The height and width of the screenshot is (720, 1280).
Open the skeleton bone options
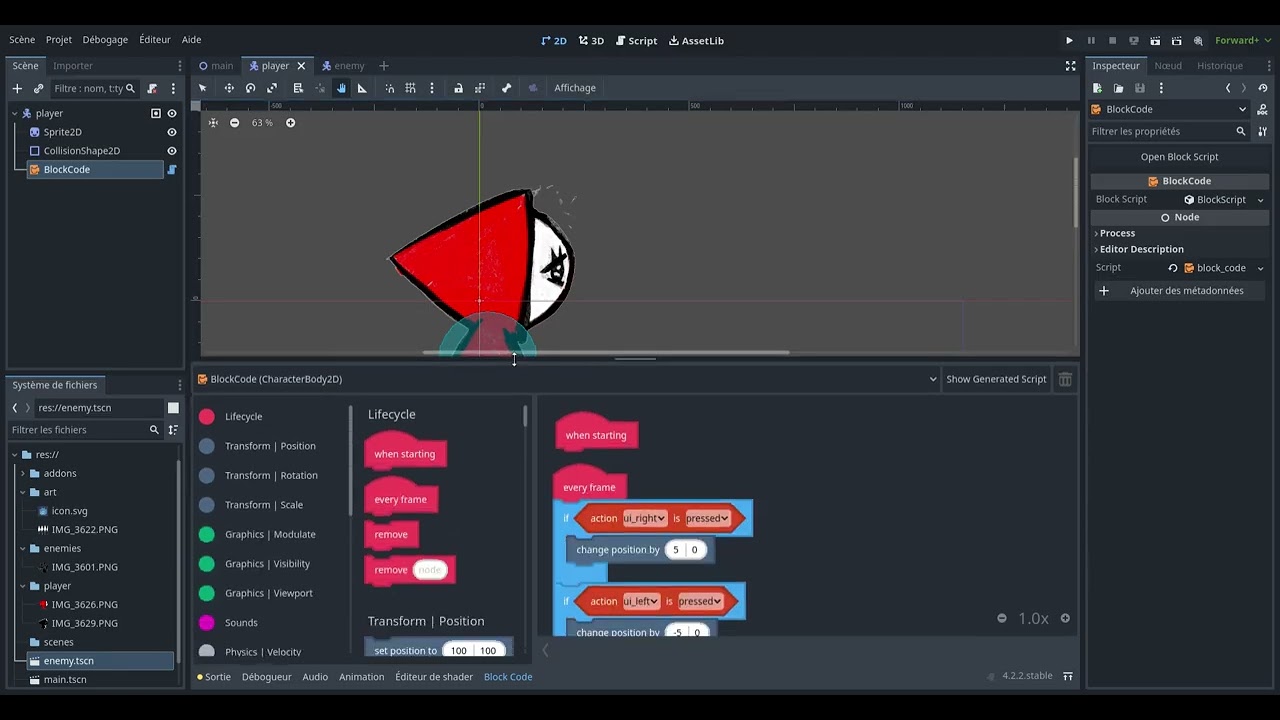[506, 88]
